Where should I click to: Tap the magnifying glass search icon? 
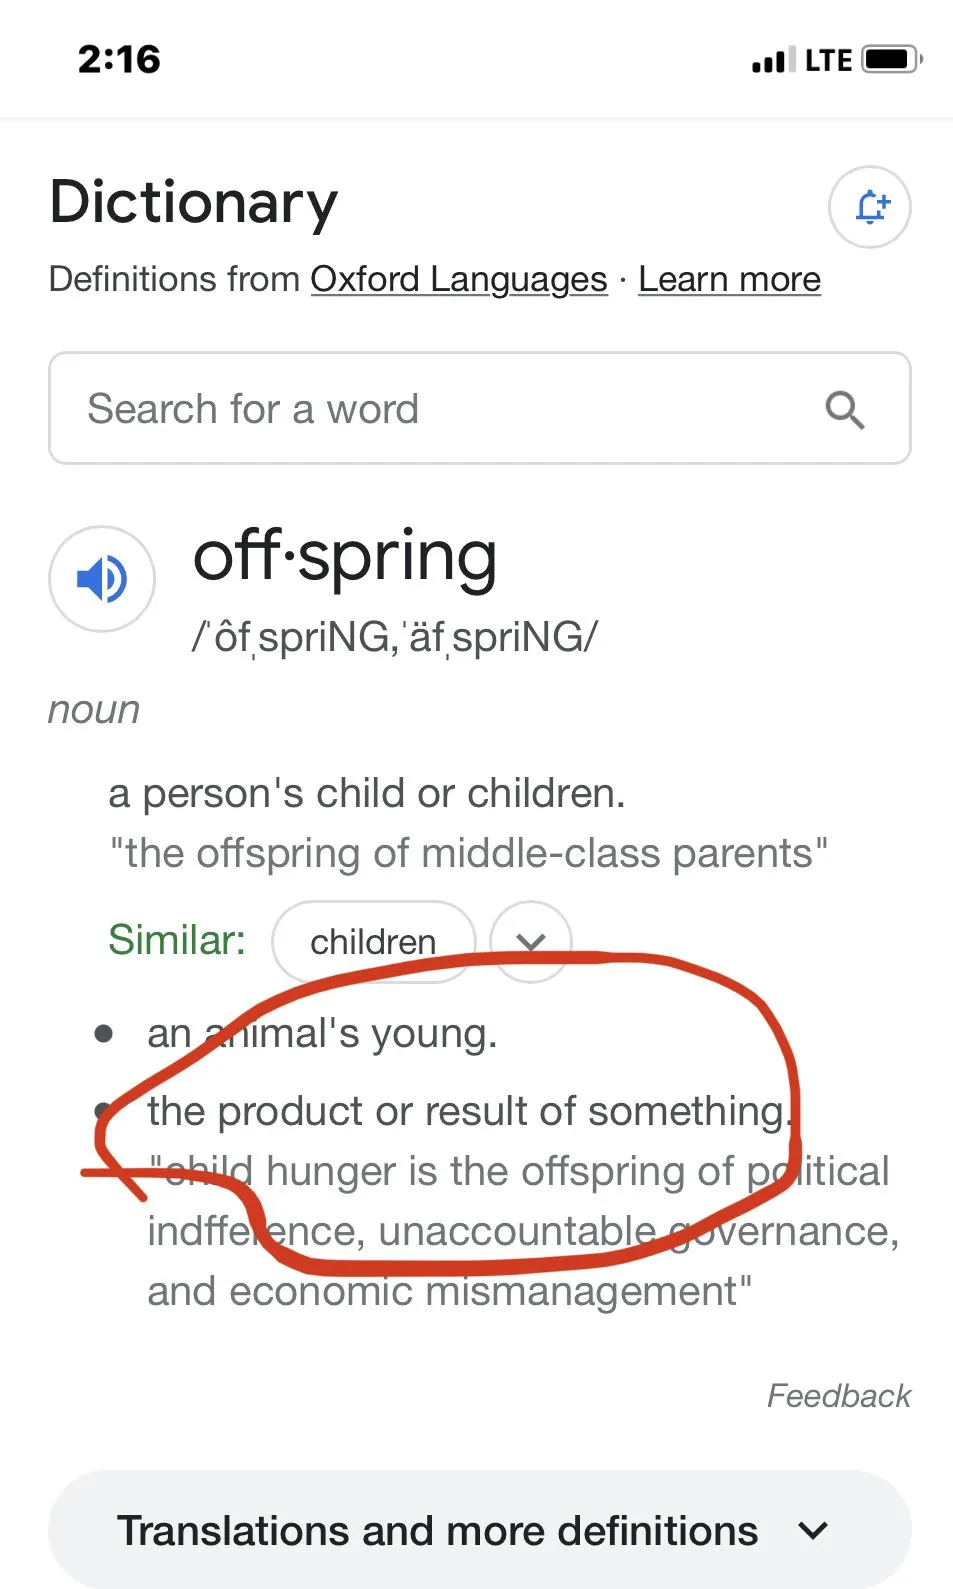[x=844, y=409]
